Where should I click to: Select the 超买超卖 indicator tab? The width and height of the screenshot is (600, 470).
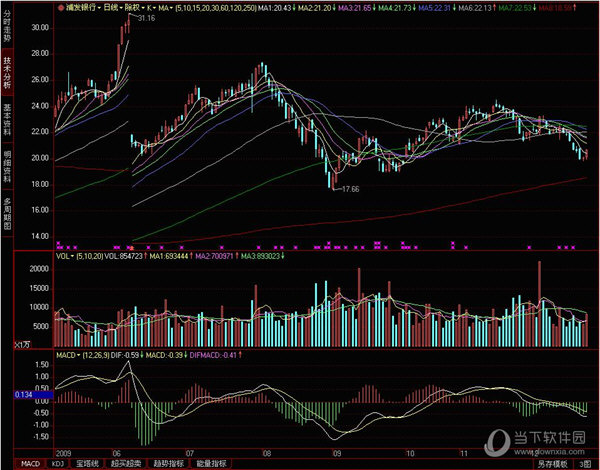(126, 464)
